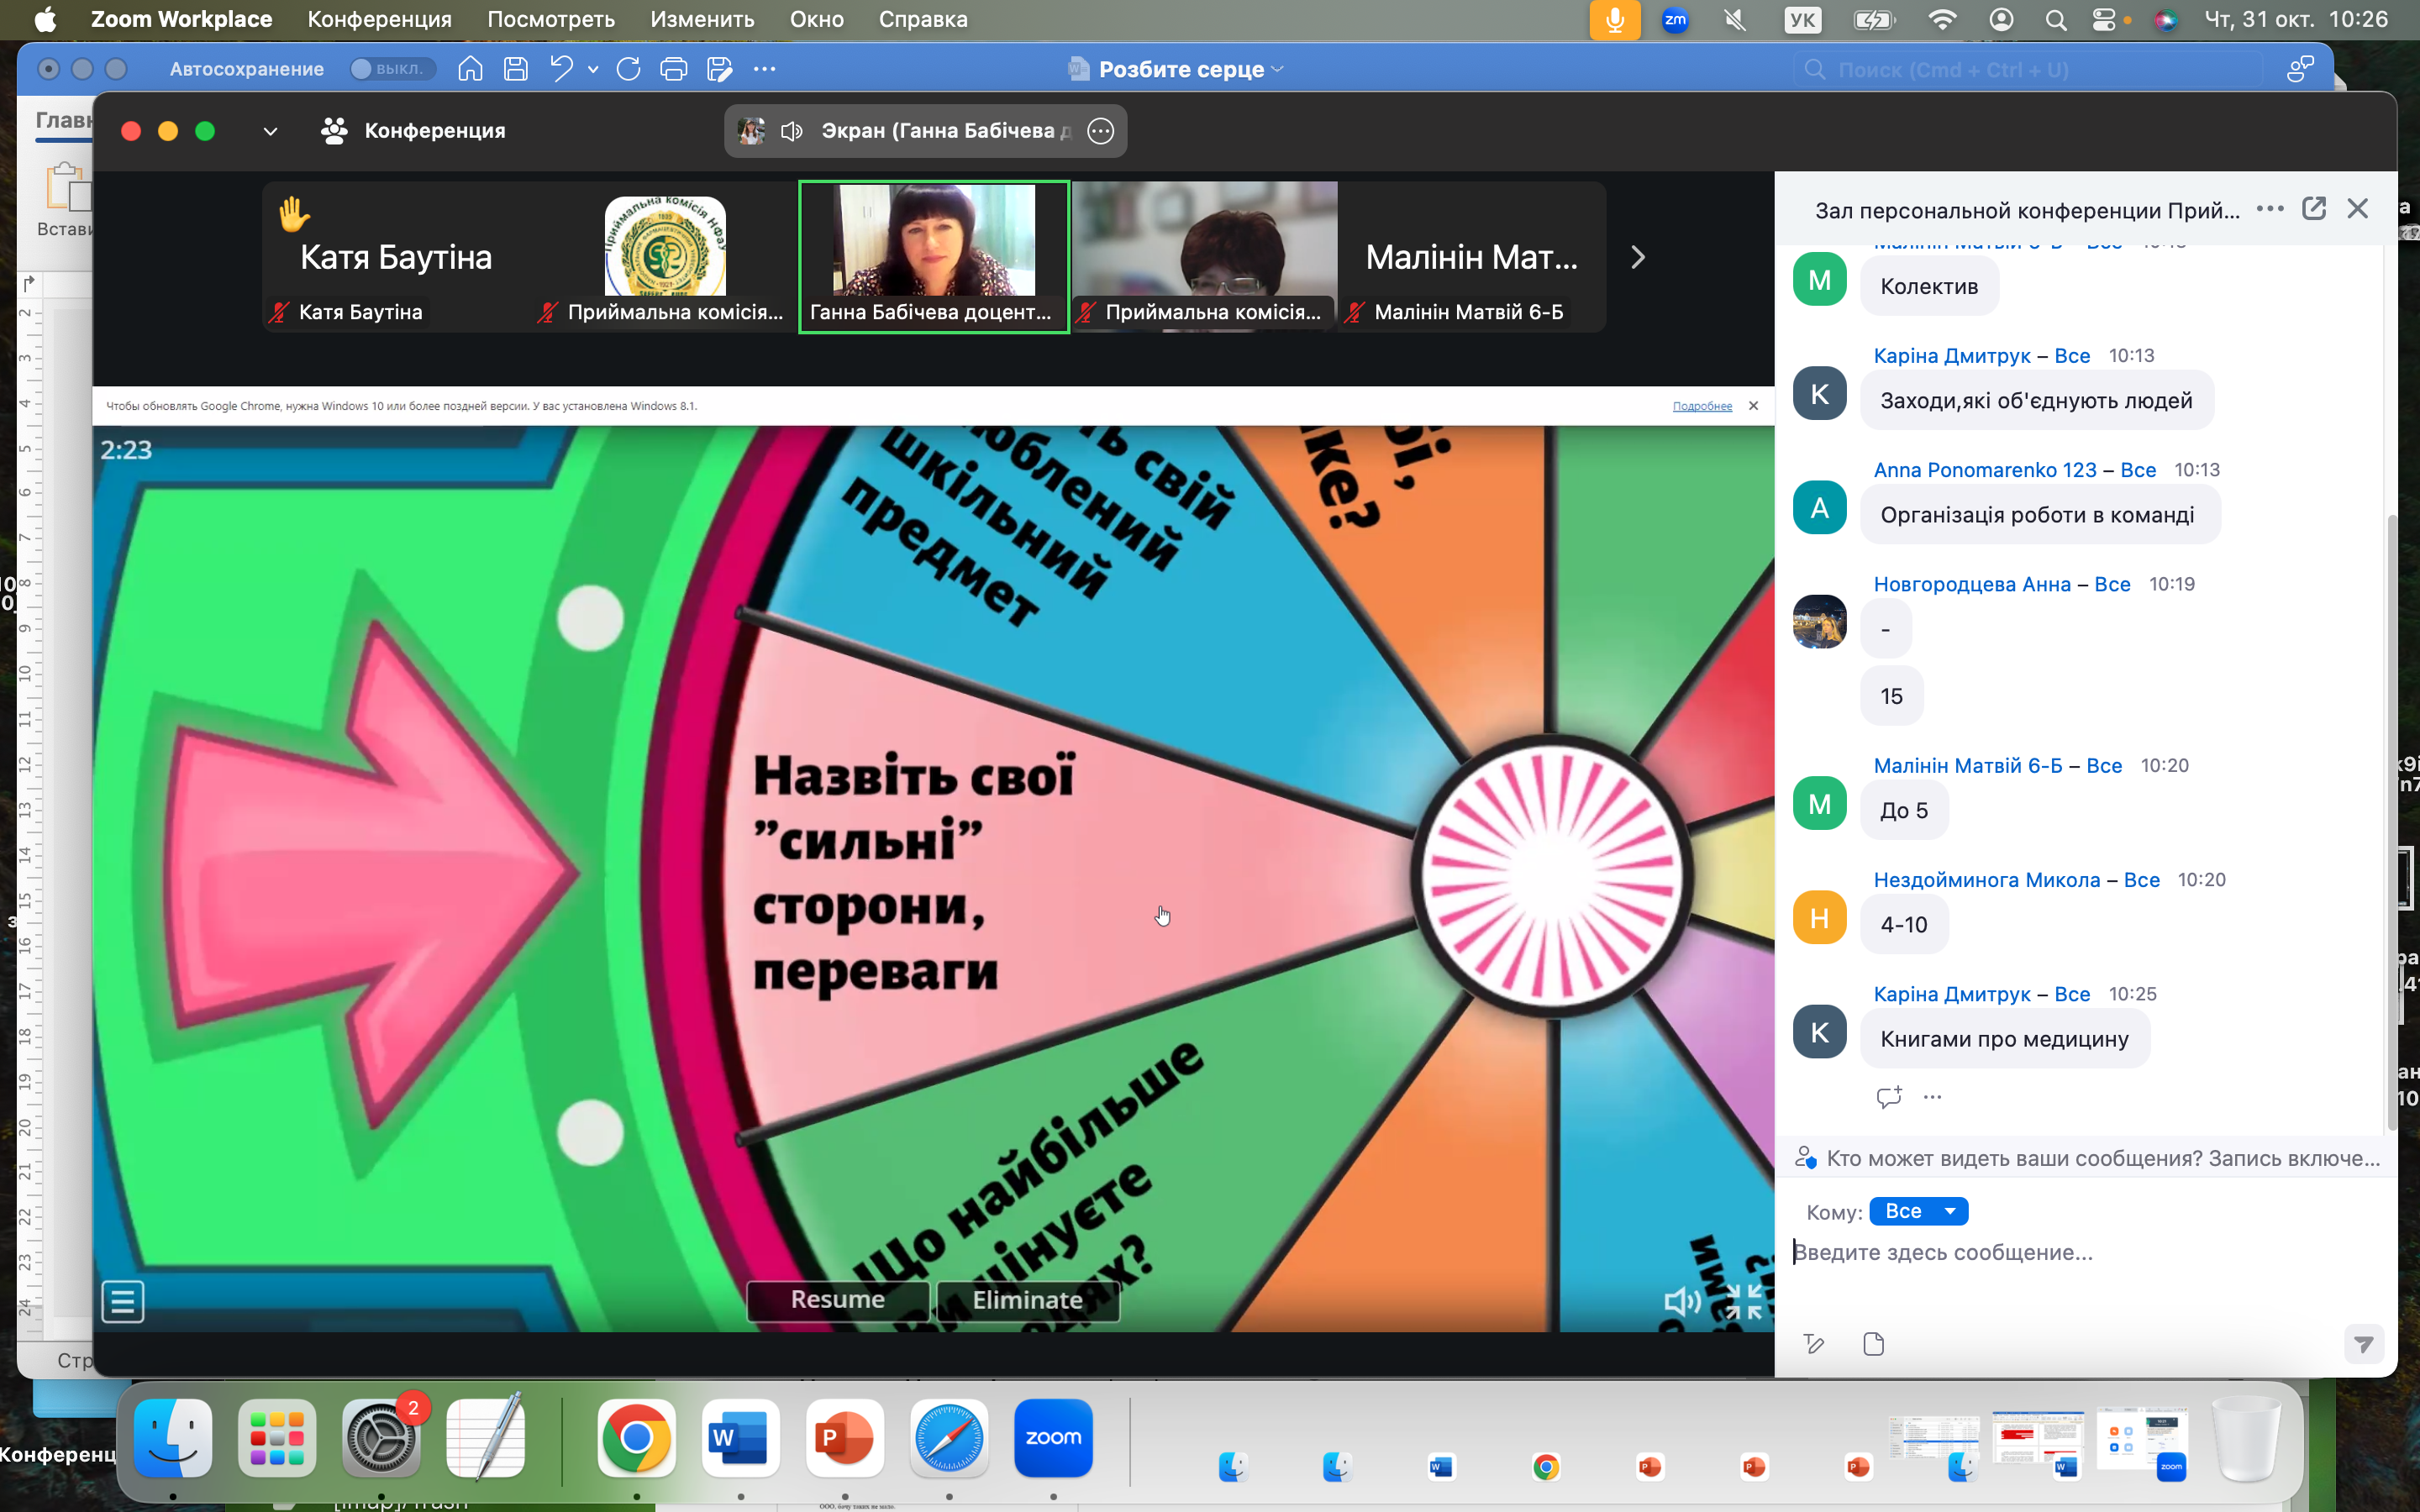Image resolution: width=2420 pixels, height=1512 pixels.
Task: Exit fullscreen in the shared wheel view
Action: point(1744,1301)
